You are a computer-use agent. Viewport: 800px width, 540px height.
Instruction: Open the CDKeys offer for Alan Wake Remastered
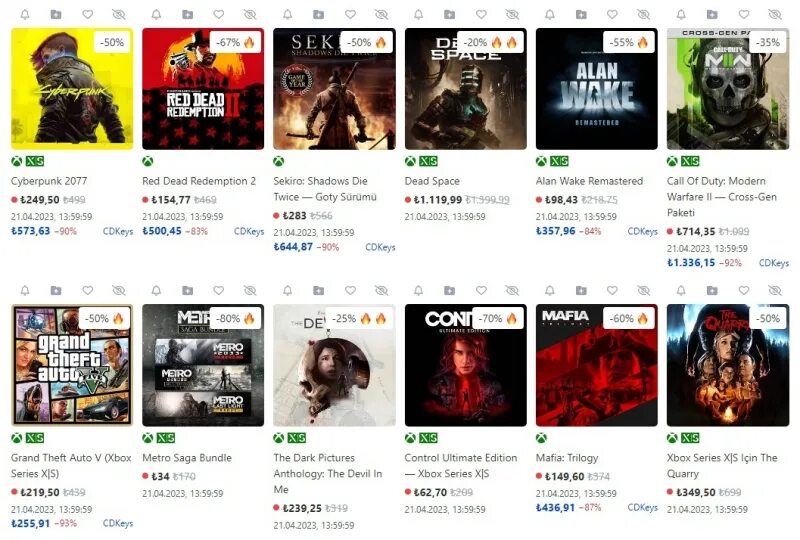642,231
